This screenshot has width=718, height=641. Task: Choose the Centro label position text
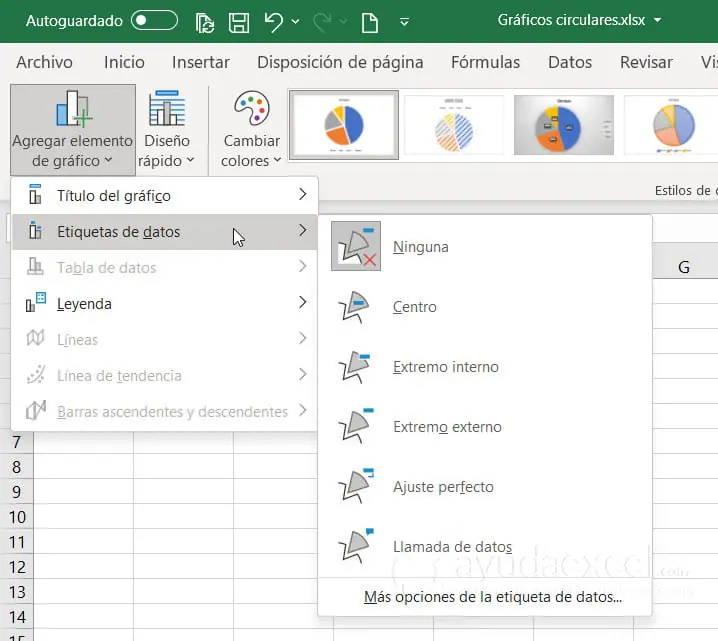pos(414,307)
